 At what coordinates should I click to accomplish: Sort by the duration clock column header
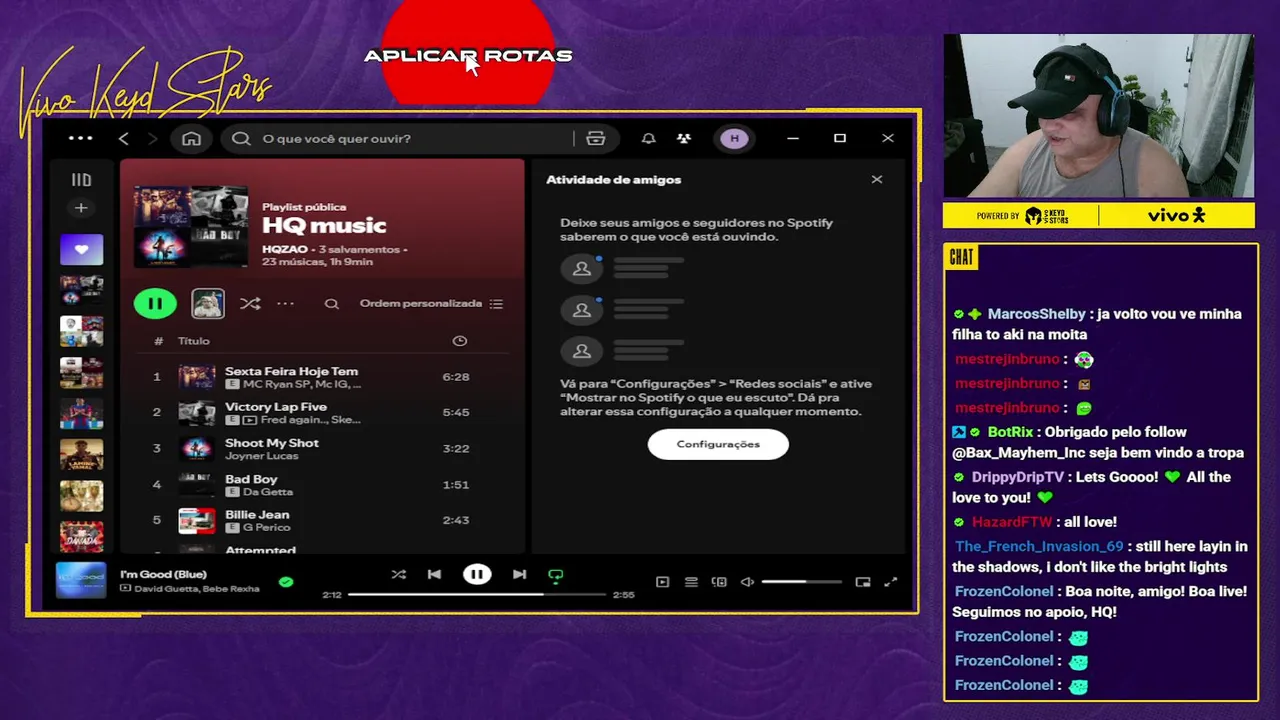point(460,341)
